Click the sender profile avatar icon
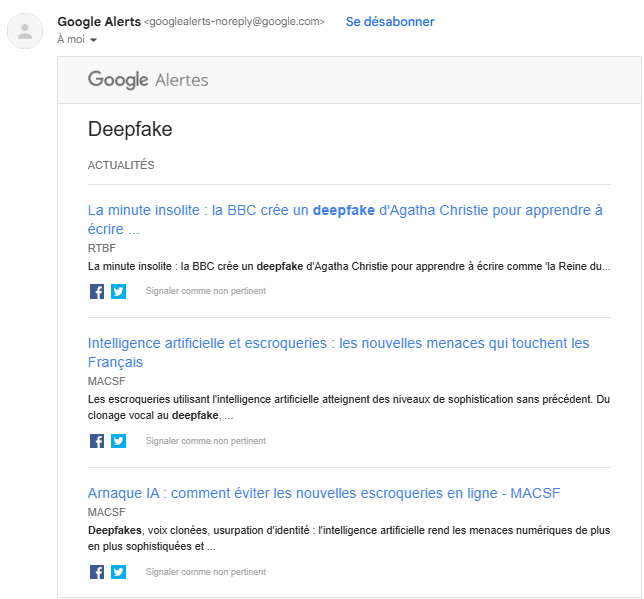644x599 pixels. (25, 31)
